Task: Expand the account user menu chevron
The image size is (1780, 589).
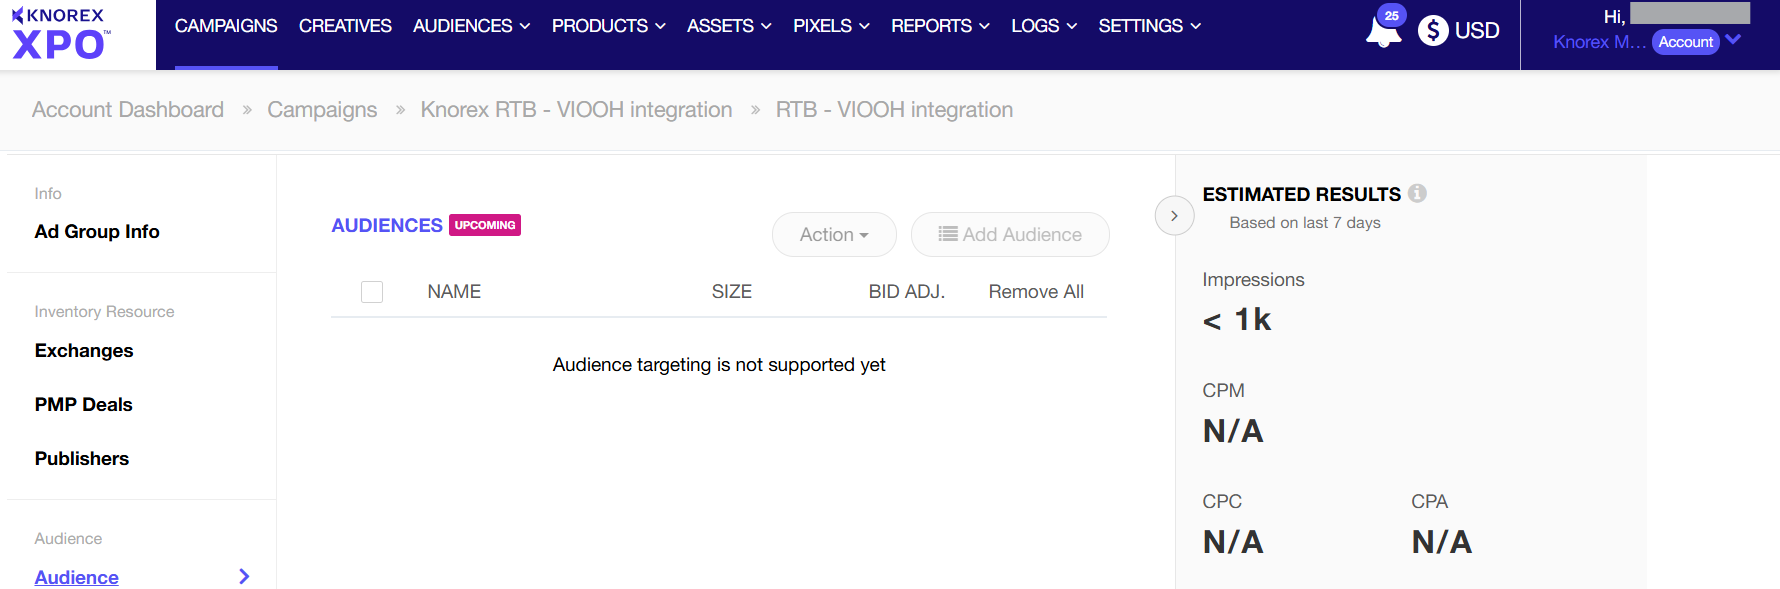Action: (1734, 40)
